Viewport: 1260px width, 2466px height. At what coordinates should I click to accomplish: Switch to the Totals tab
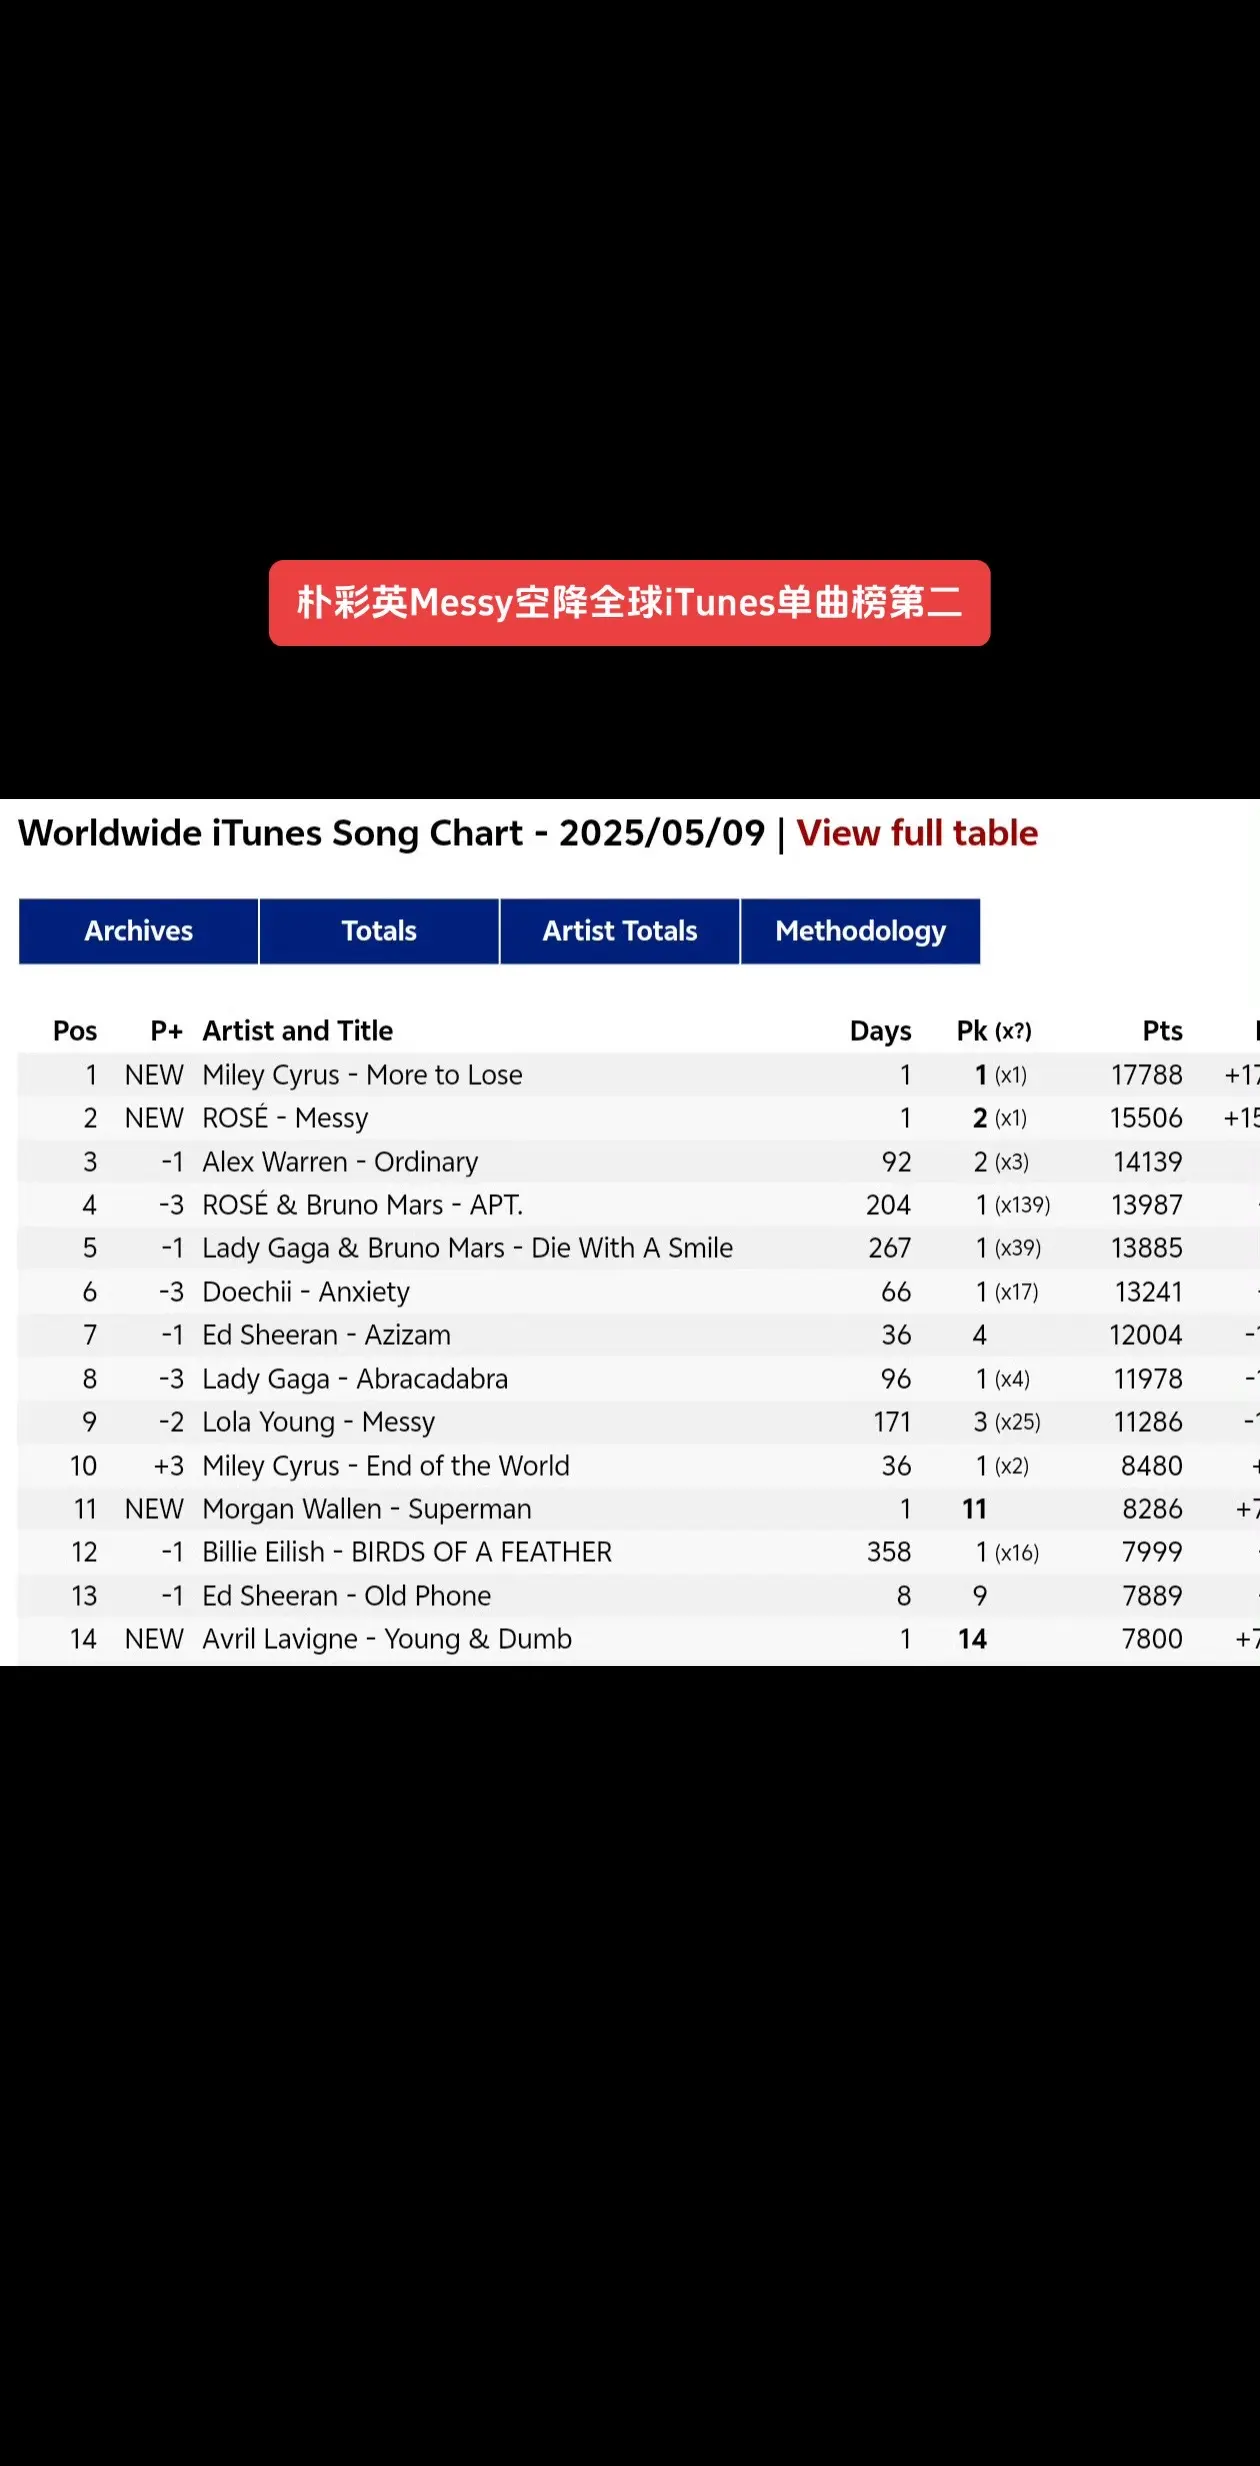379,931
